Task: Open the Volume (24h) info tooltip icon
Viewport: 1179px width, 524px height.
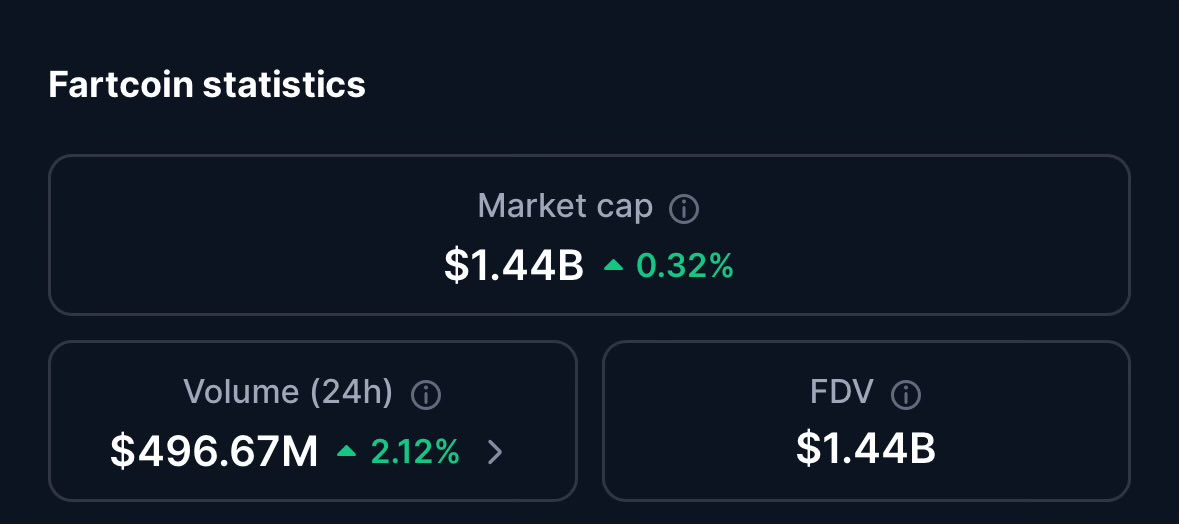Action: [426, 394]
